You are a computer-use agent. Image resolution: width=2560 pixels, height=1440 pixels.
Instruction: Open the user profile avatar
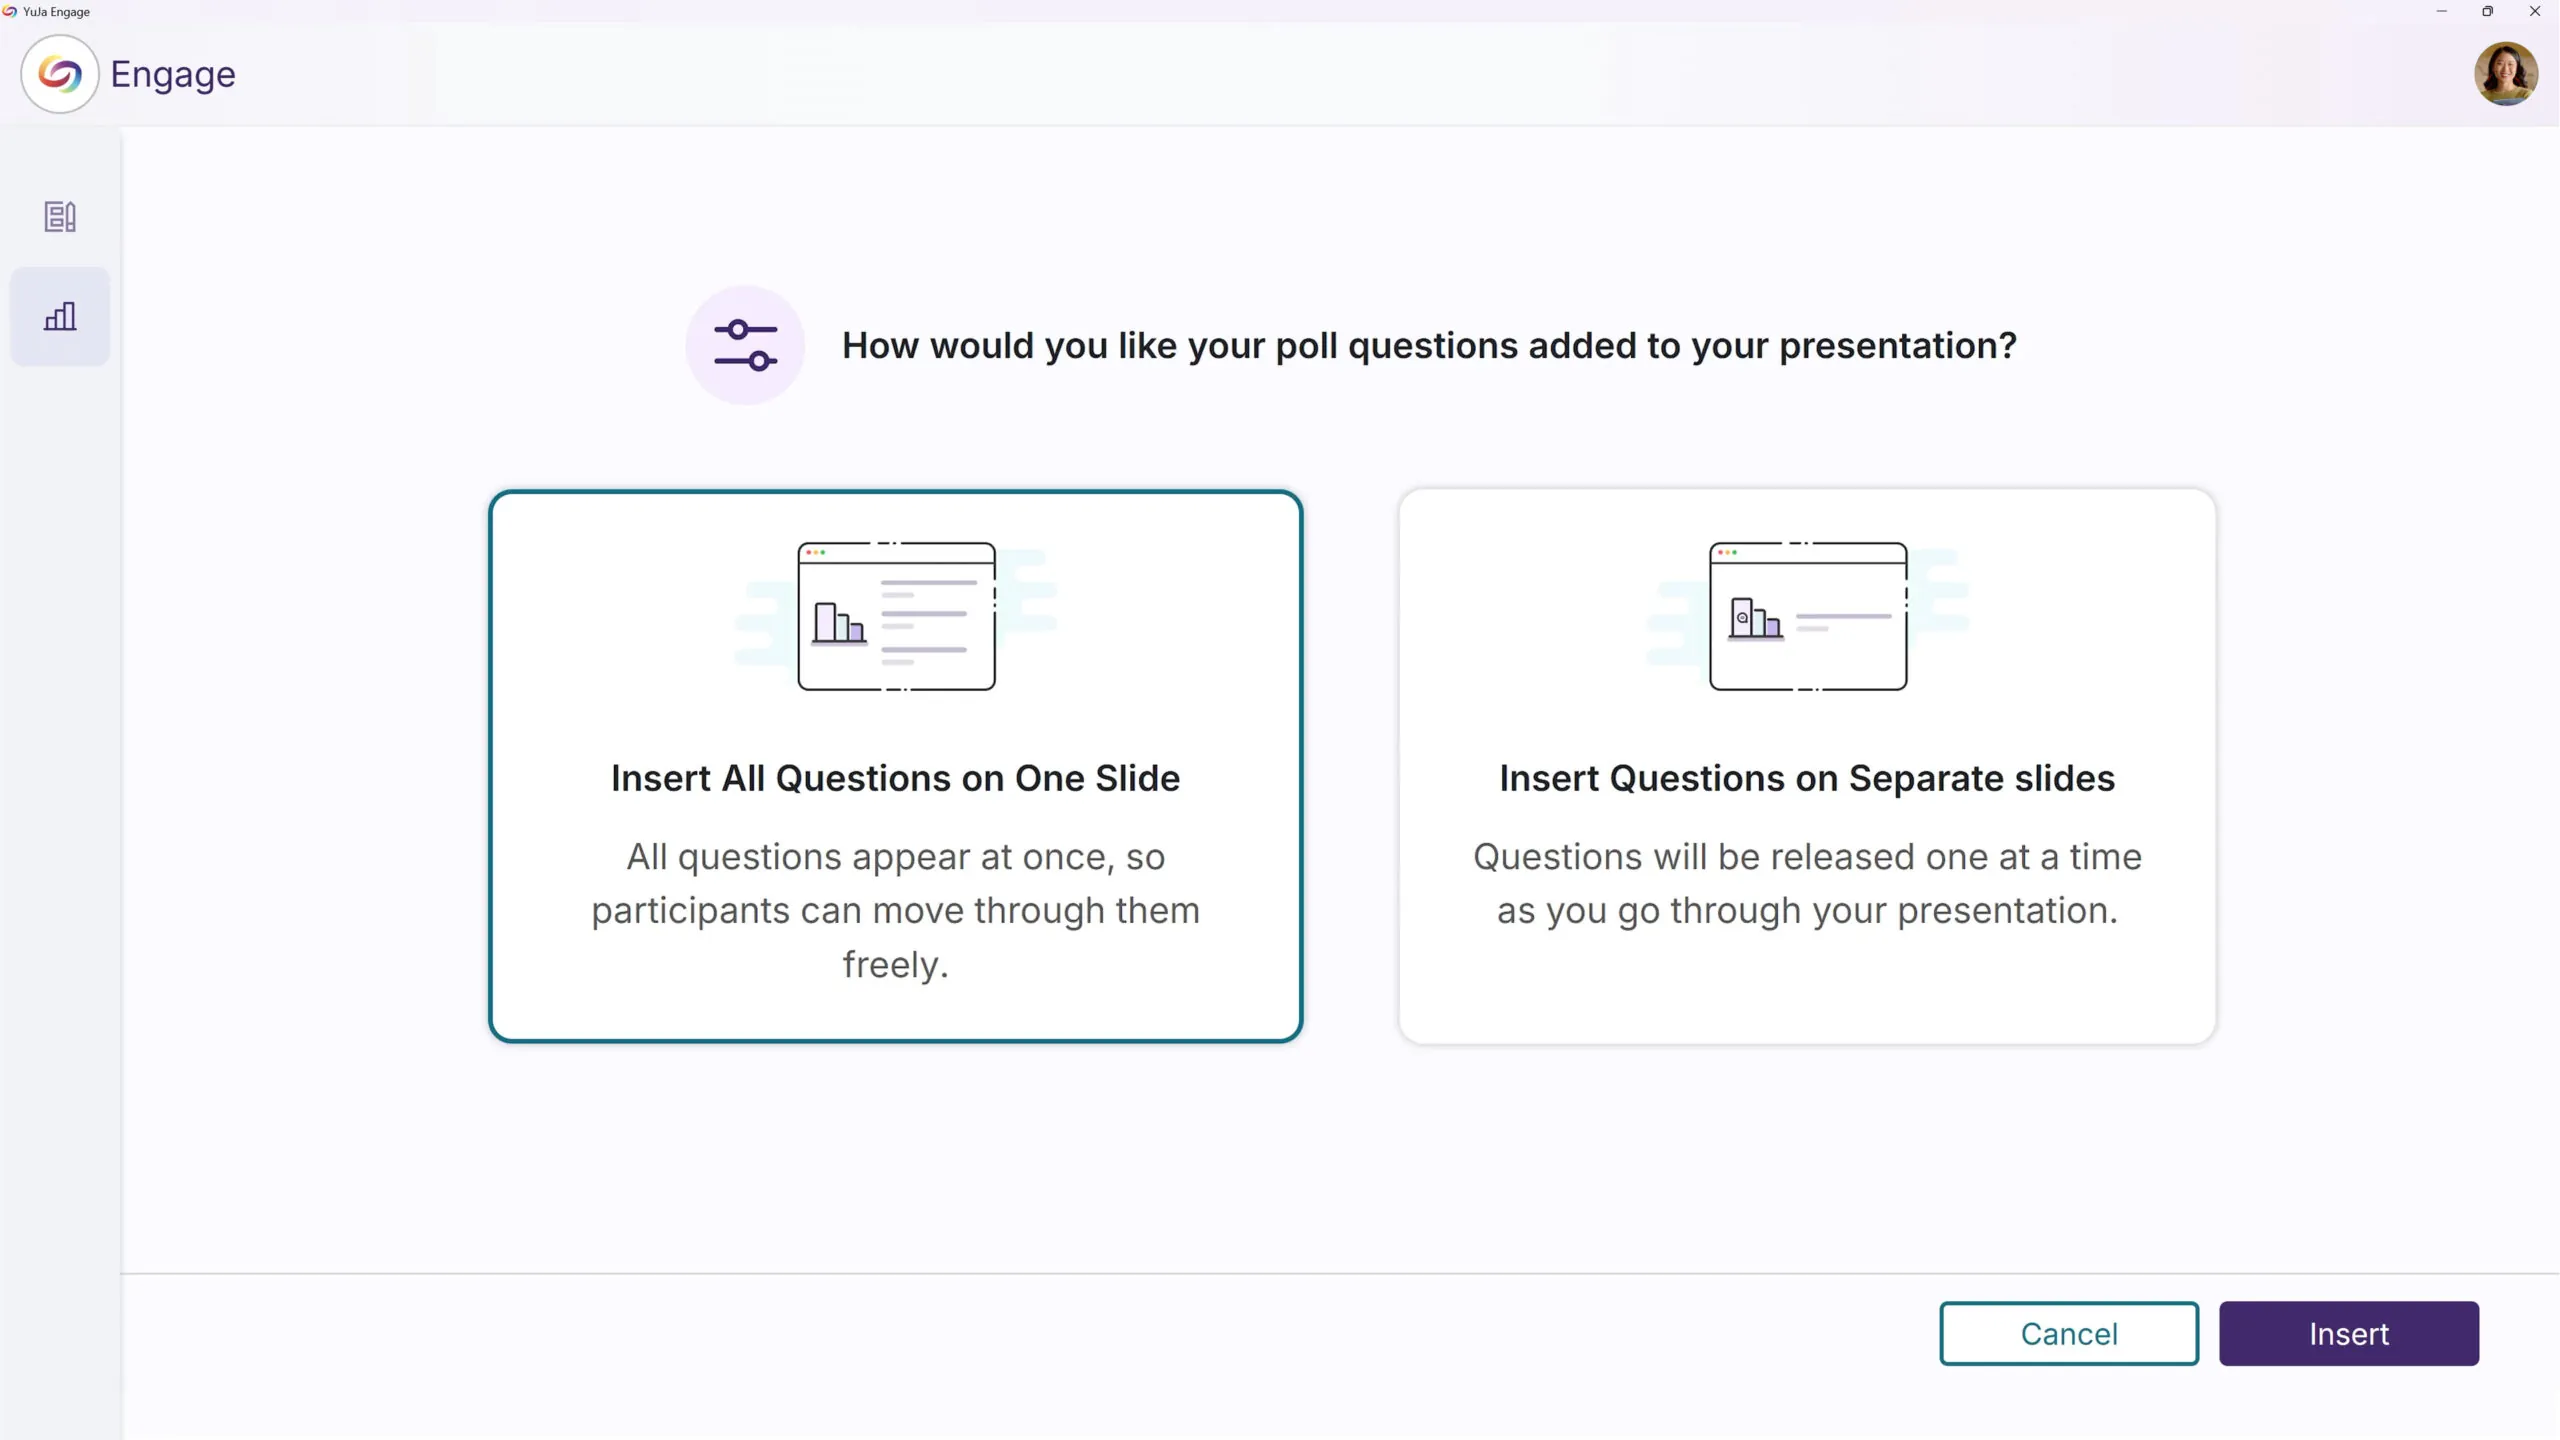coord(2505,74)
